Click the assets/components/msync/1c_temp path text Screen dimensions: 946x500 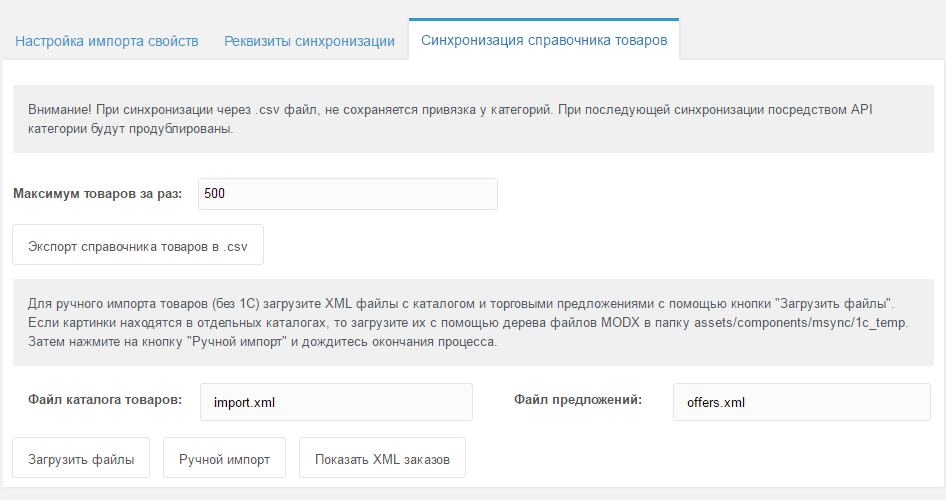[800, 323]
